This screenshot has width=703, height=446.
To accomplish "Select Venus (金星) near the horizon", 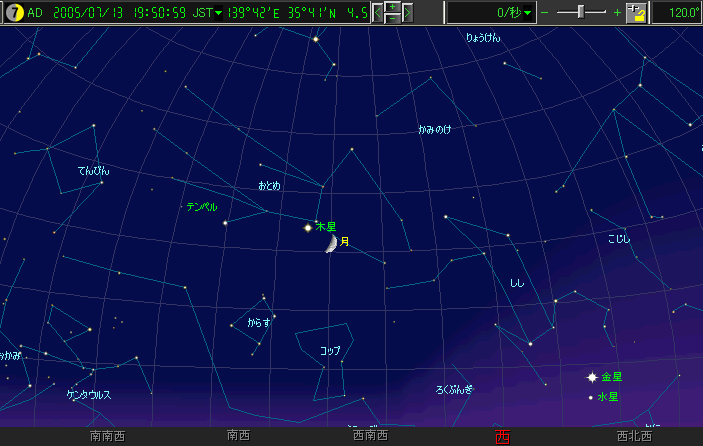I will (592, 377).
